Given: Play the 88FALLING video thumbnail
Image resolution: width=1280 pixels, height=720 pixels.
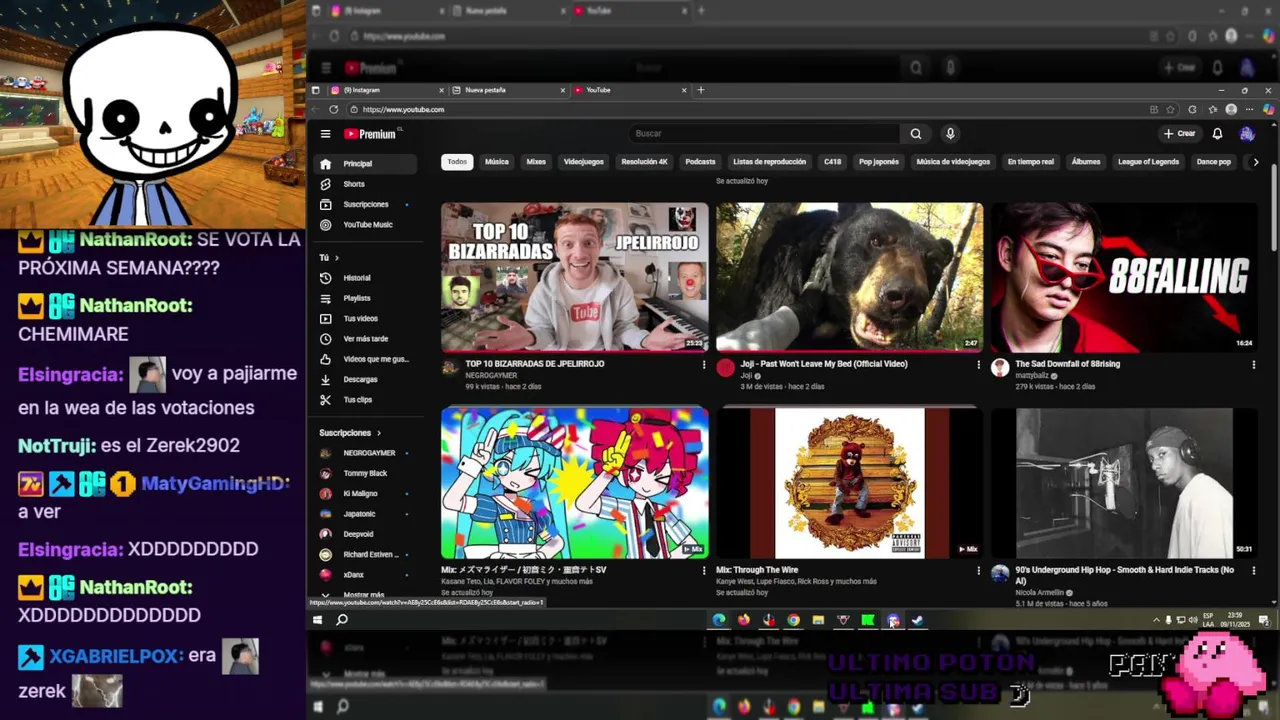Looking at the screenshot, I should [1125, 277].
